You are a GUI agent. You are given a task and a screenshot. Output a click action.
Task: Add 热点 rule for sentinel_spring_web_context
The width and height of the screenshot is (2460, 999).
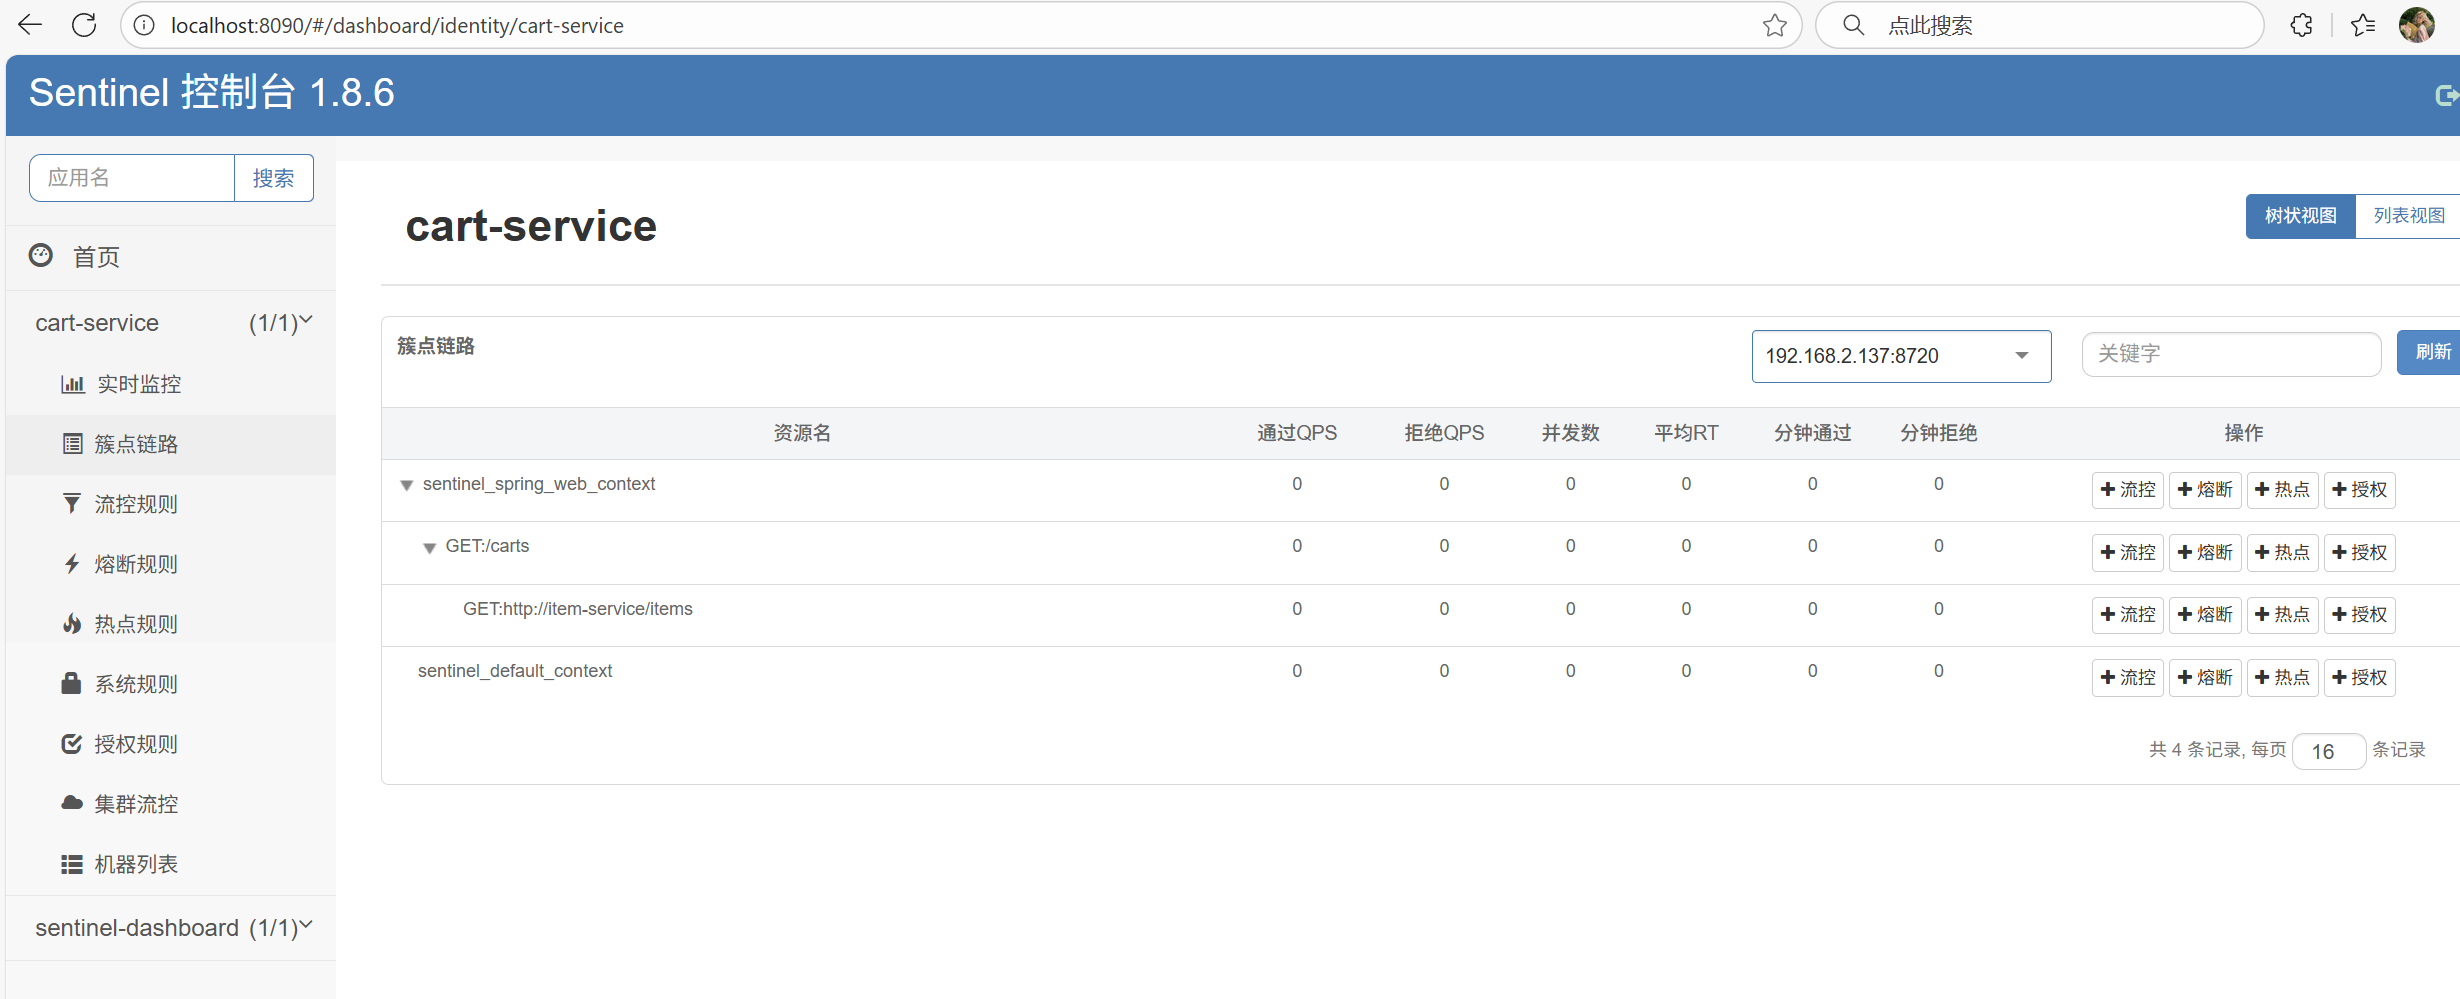[x=2282, y=490]
